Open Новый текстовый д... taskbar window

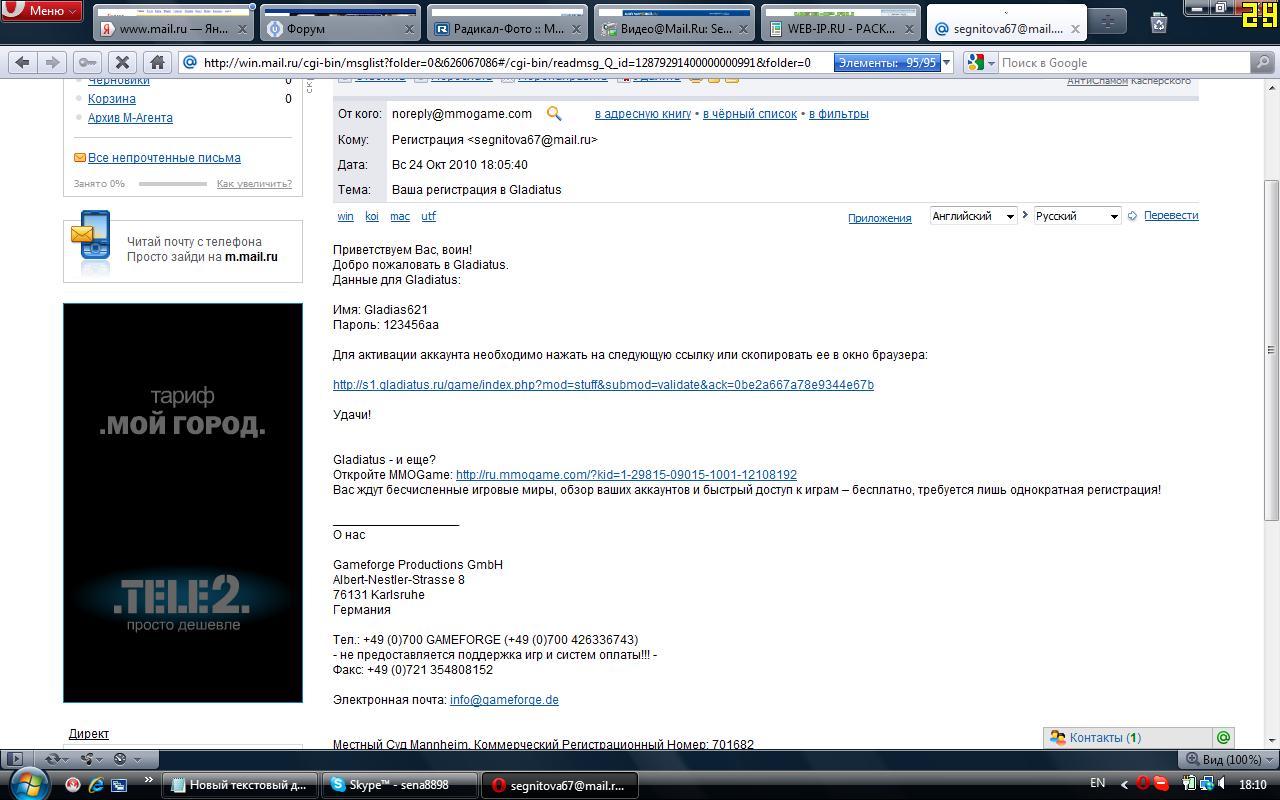click(241, 785)
